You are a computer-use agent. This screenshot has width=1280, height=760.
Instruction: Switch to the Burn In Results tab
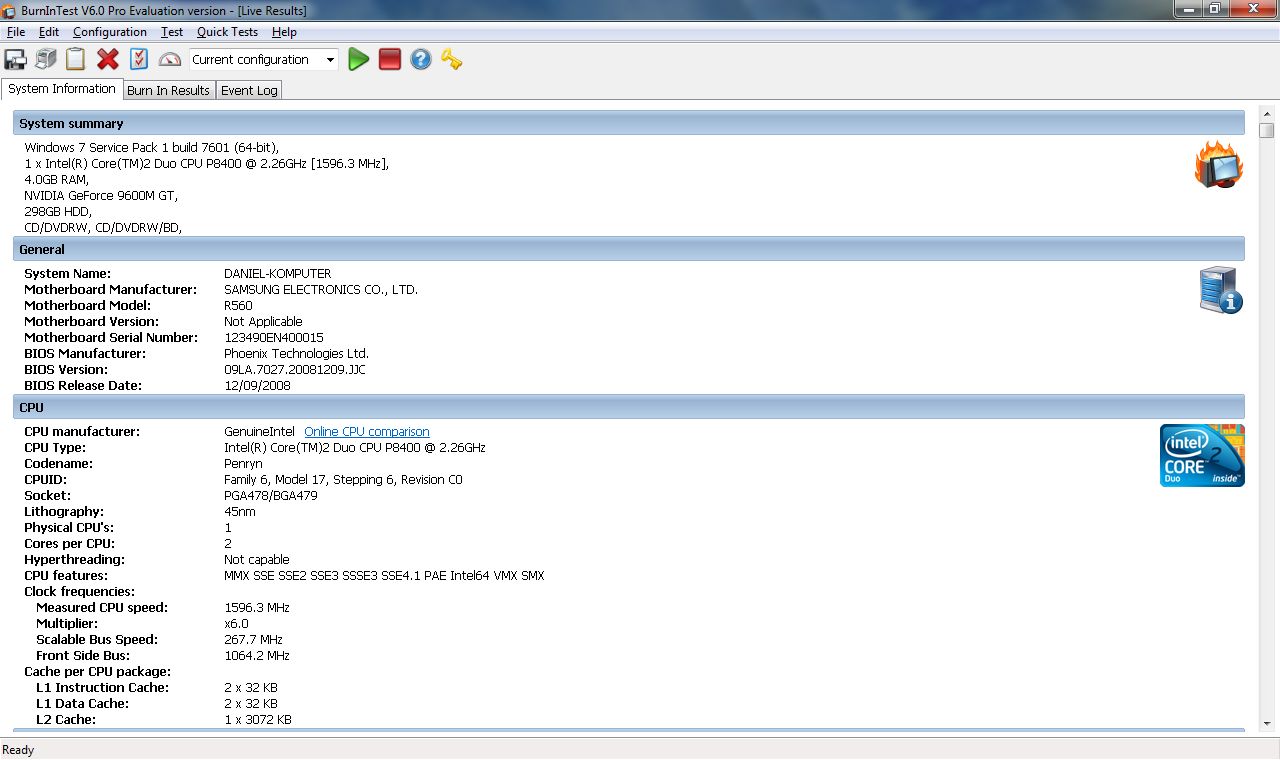coord(168,90)
